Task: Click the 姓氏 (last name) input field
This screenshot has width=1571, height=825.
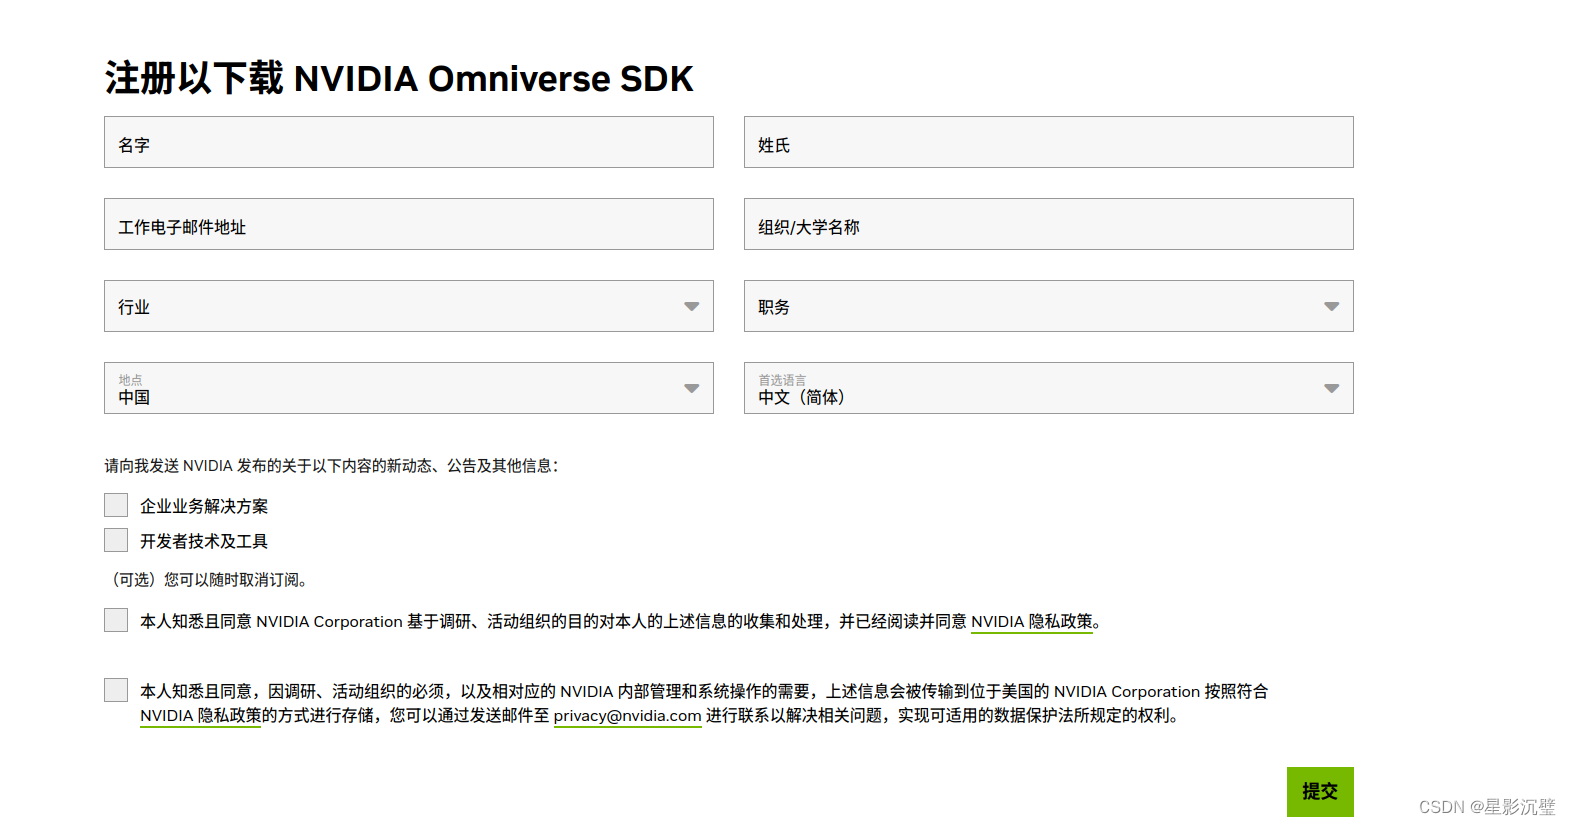Action: [x=1048, y=142]
